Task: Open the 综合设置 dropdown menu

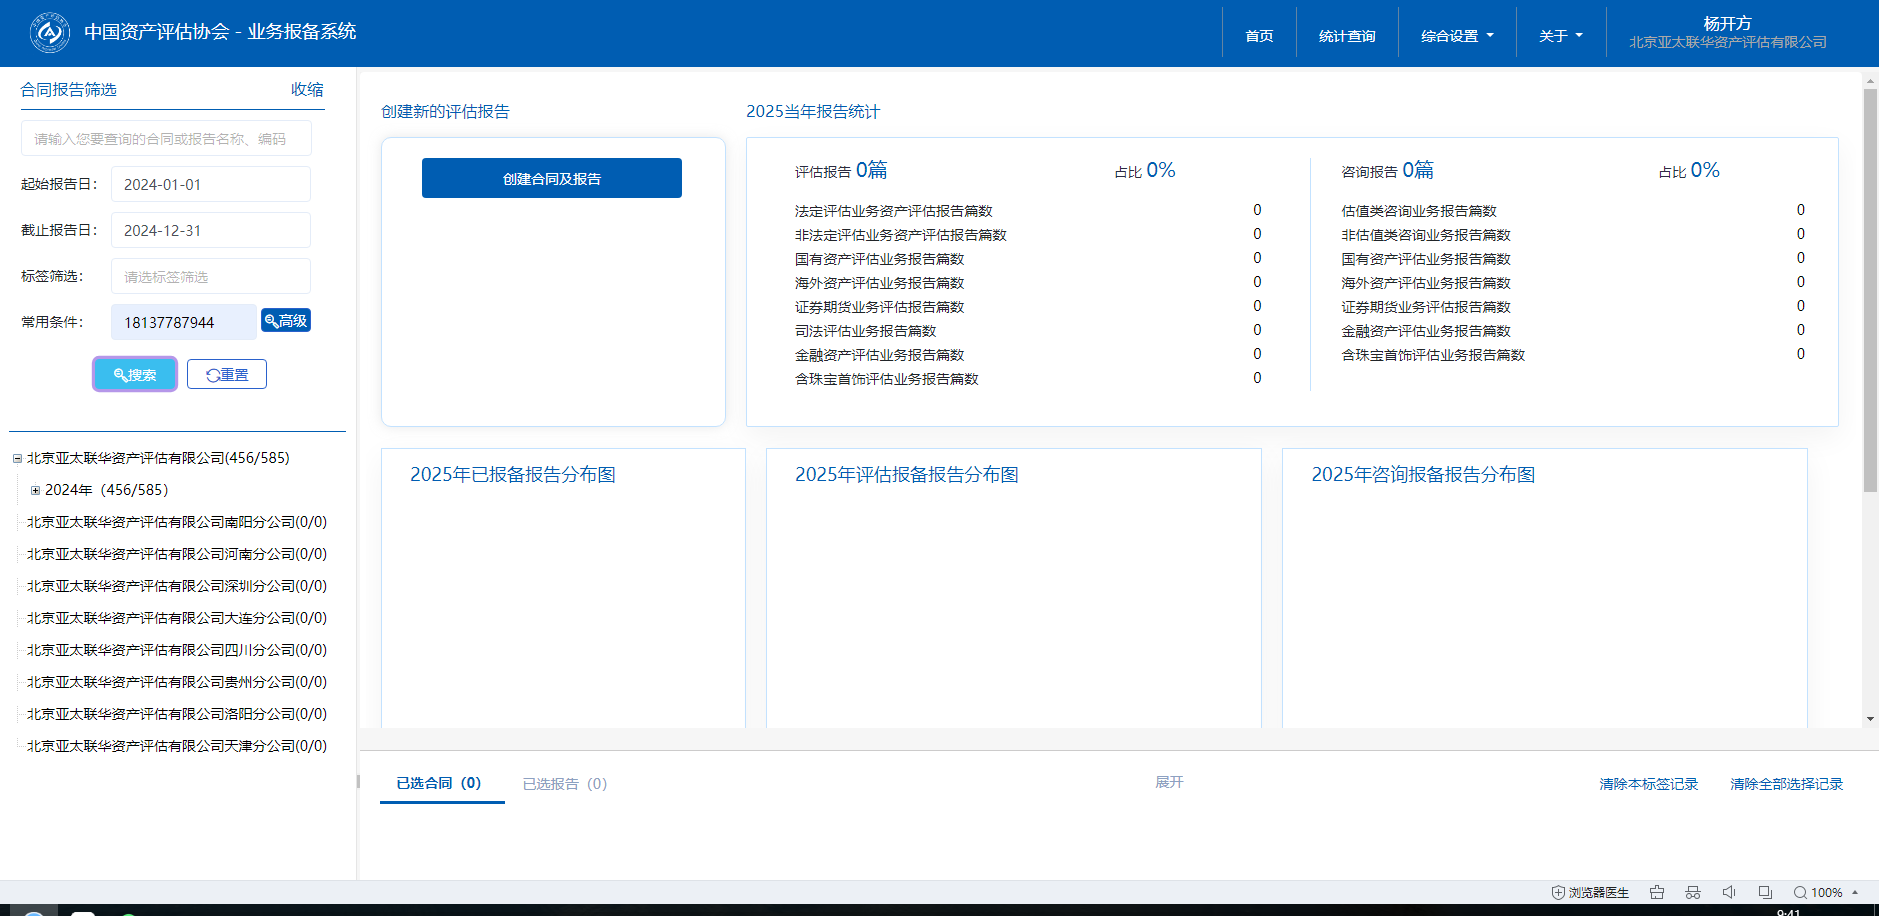Action: click(x=1457, y=36)
